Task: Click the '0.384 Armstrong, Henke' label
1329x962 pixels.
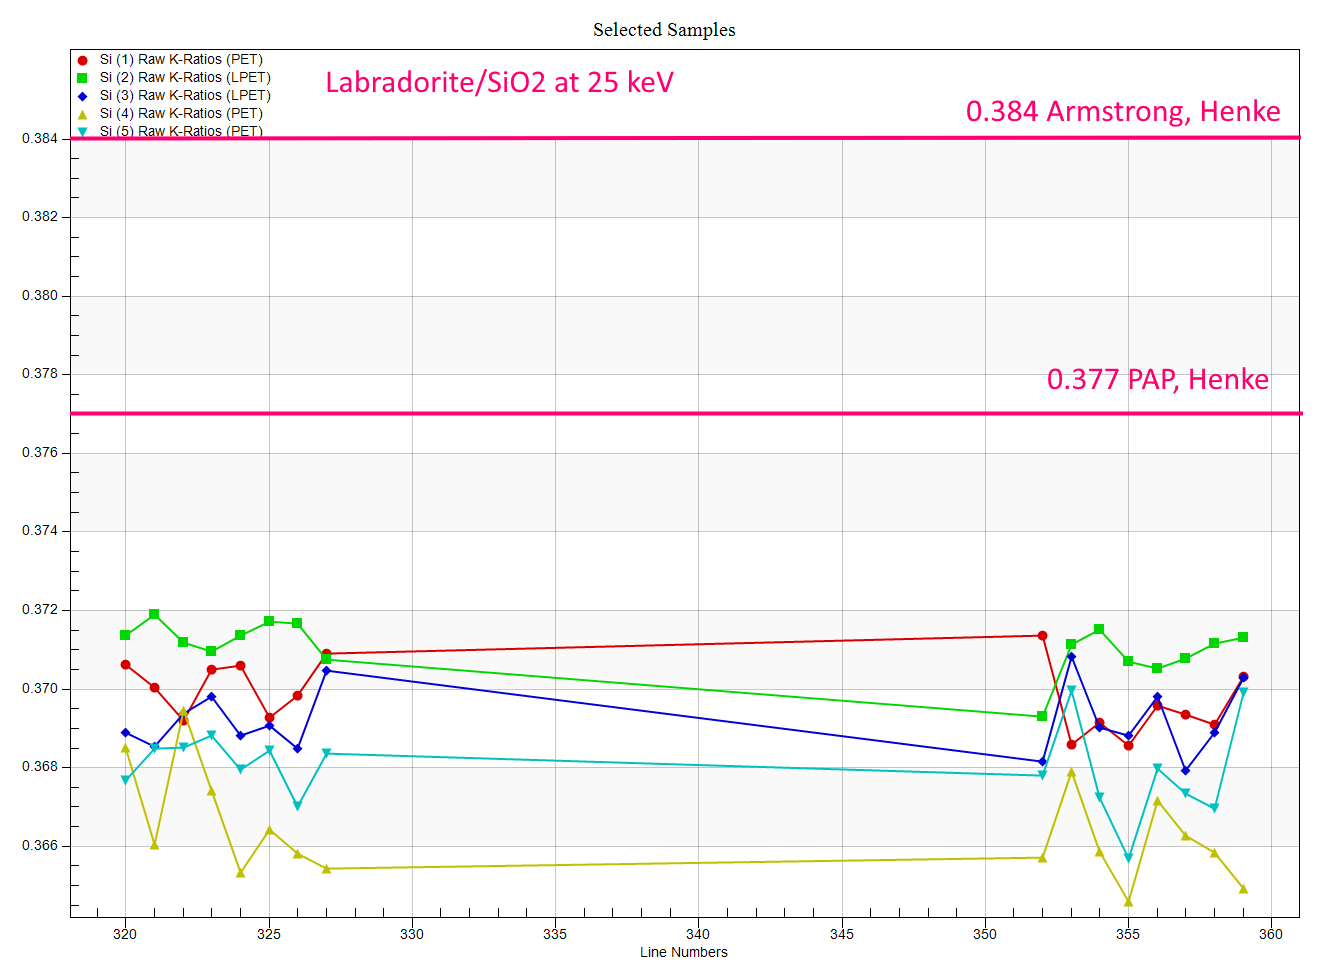Action: coord(1122,111)
